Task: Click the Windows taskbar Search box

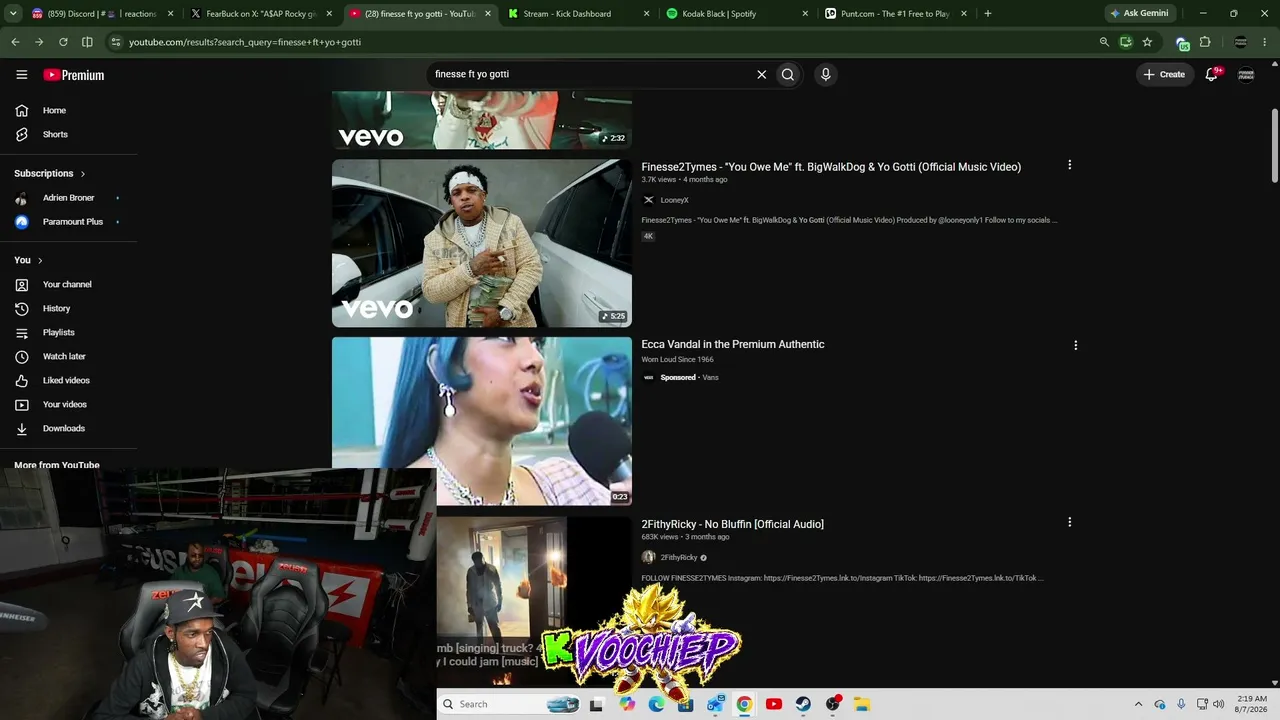Action: (511, 704)
